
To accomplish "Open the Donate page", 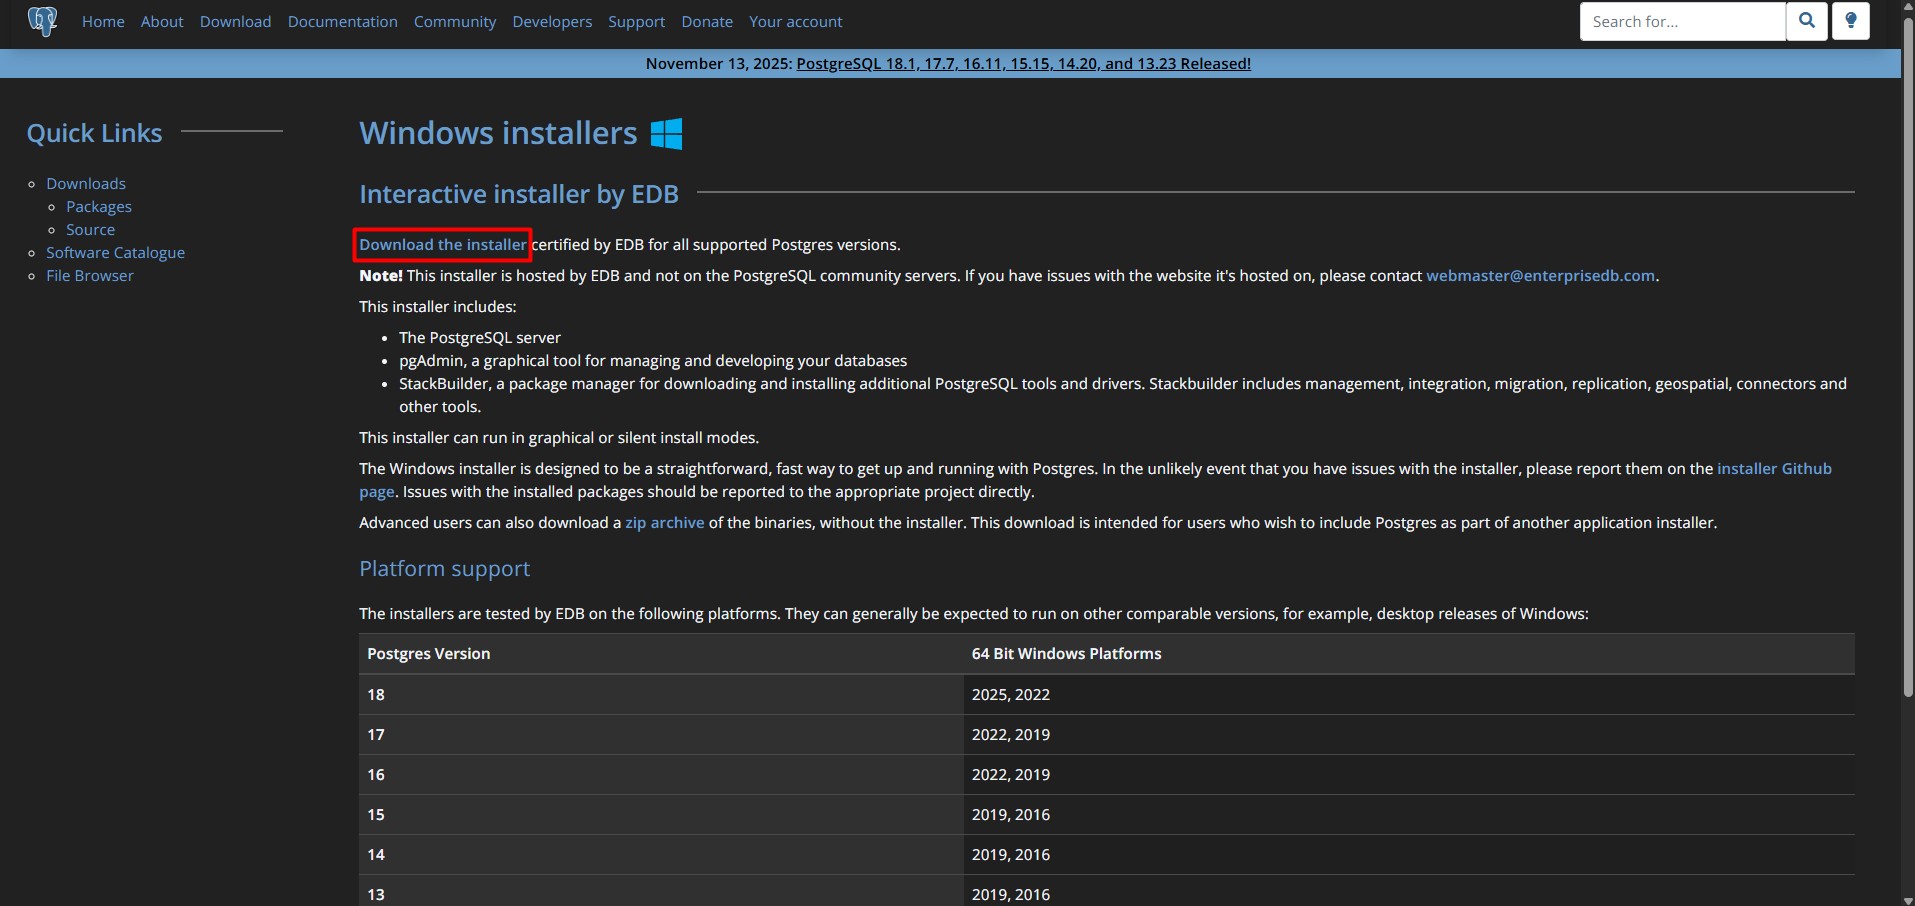I will pyautogui.click(x=707, y=21).
